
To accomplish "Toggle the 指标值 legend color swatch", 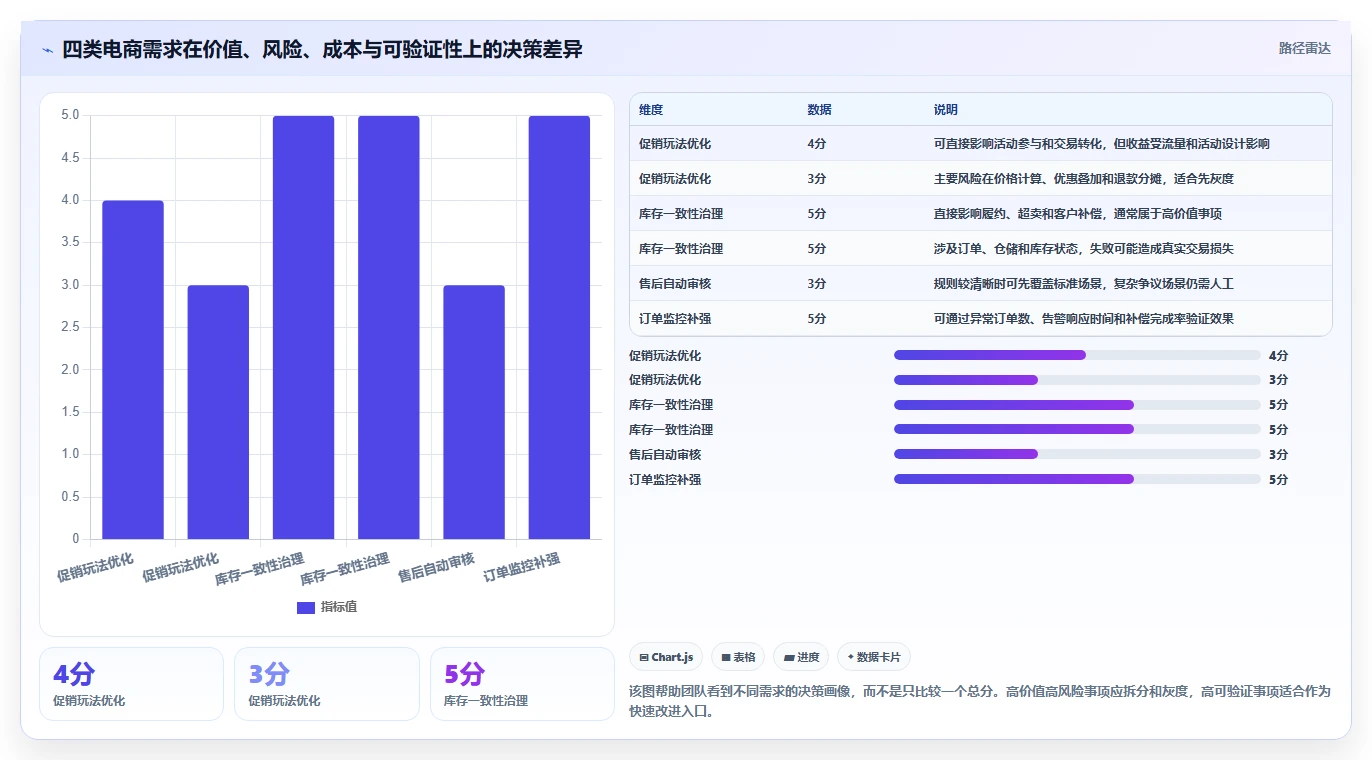I will click(x=306, y=607).
